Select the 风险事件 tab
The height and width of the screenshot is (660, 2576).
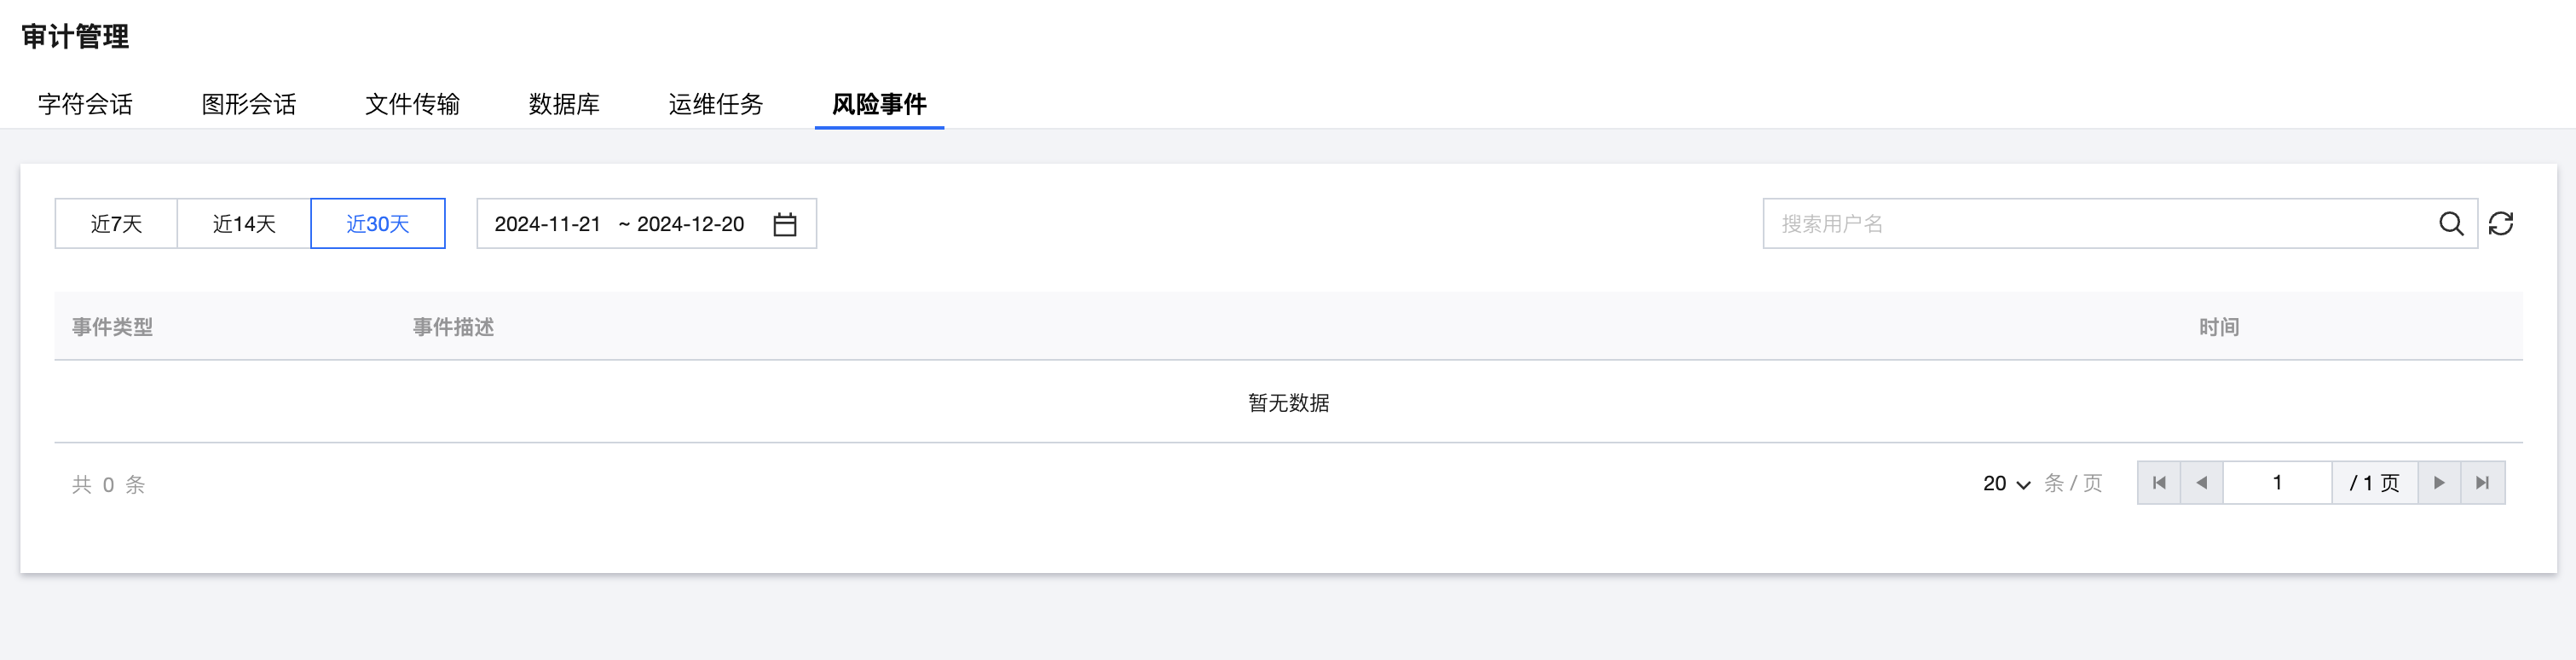click(879, 104)
